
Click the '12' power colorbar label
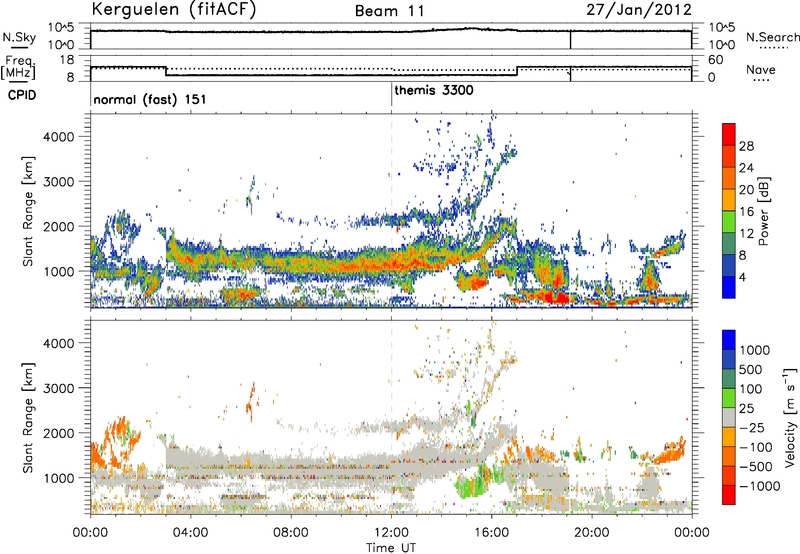pyautogui.click(x=746, y=234)
